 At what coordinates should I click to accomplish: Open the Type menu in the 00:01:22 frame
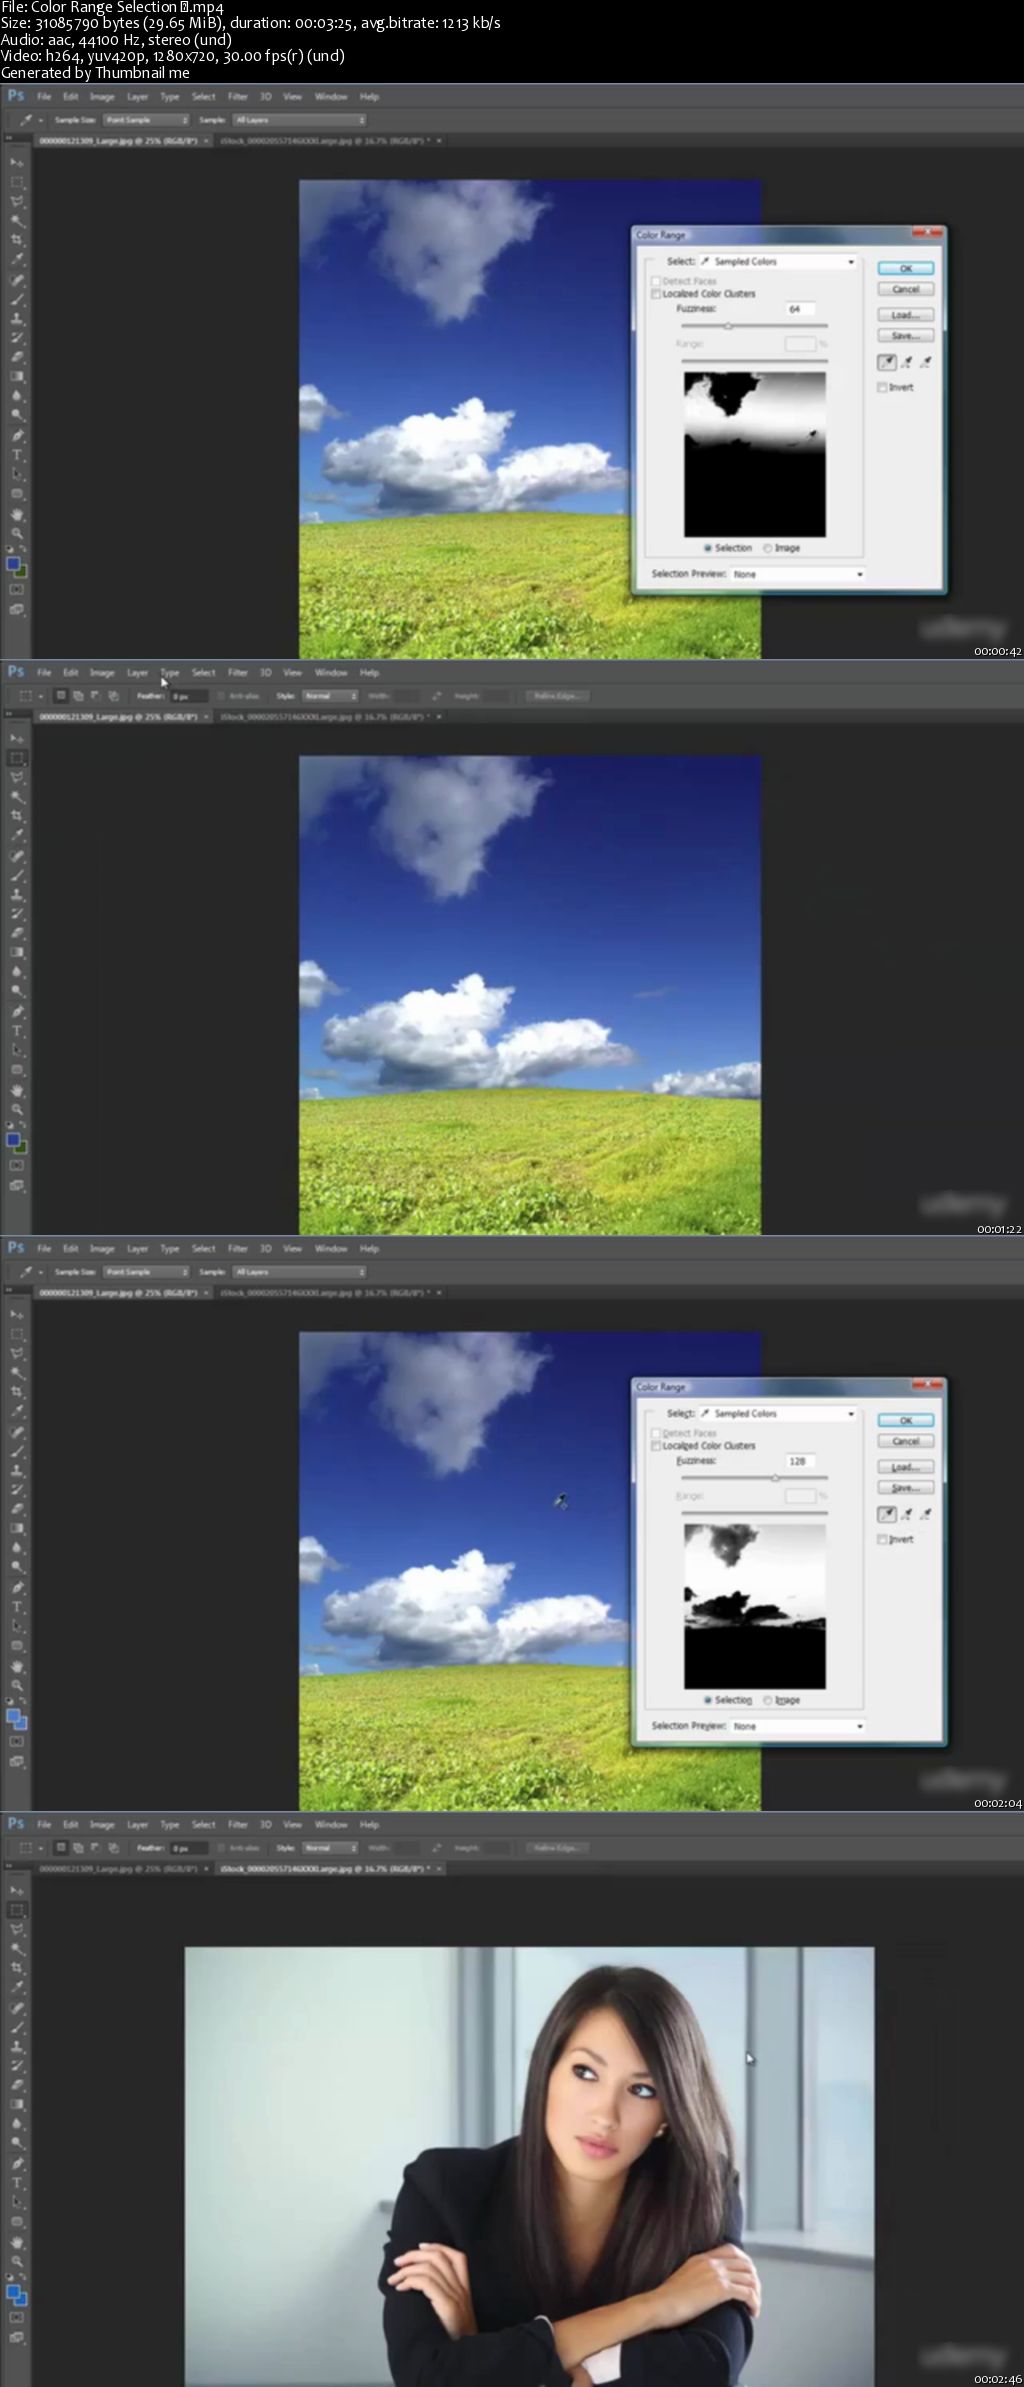point(170,673)
